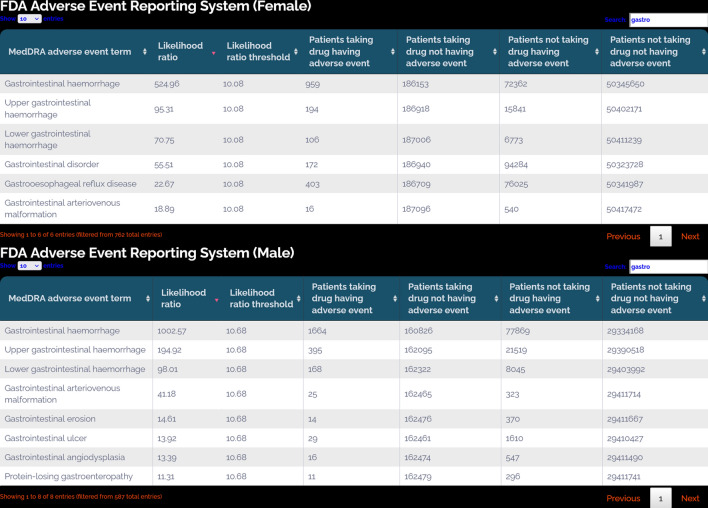The image size is (708, 508).
Task: Open Show entries dropdown in Male table
Action: [x=29, y=266]
